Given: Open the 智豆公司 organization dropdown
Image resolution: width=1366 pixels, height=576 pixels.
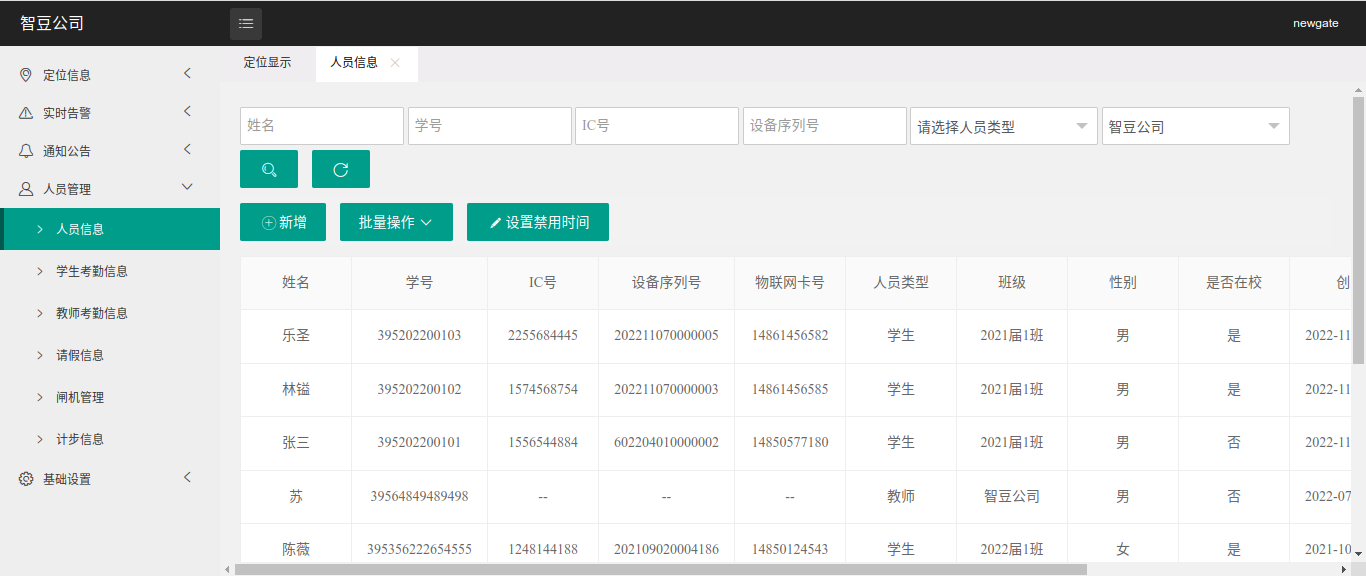Looking at the screenshot, I should [x=1195, y=126].
